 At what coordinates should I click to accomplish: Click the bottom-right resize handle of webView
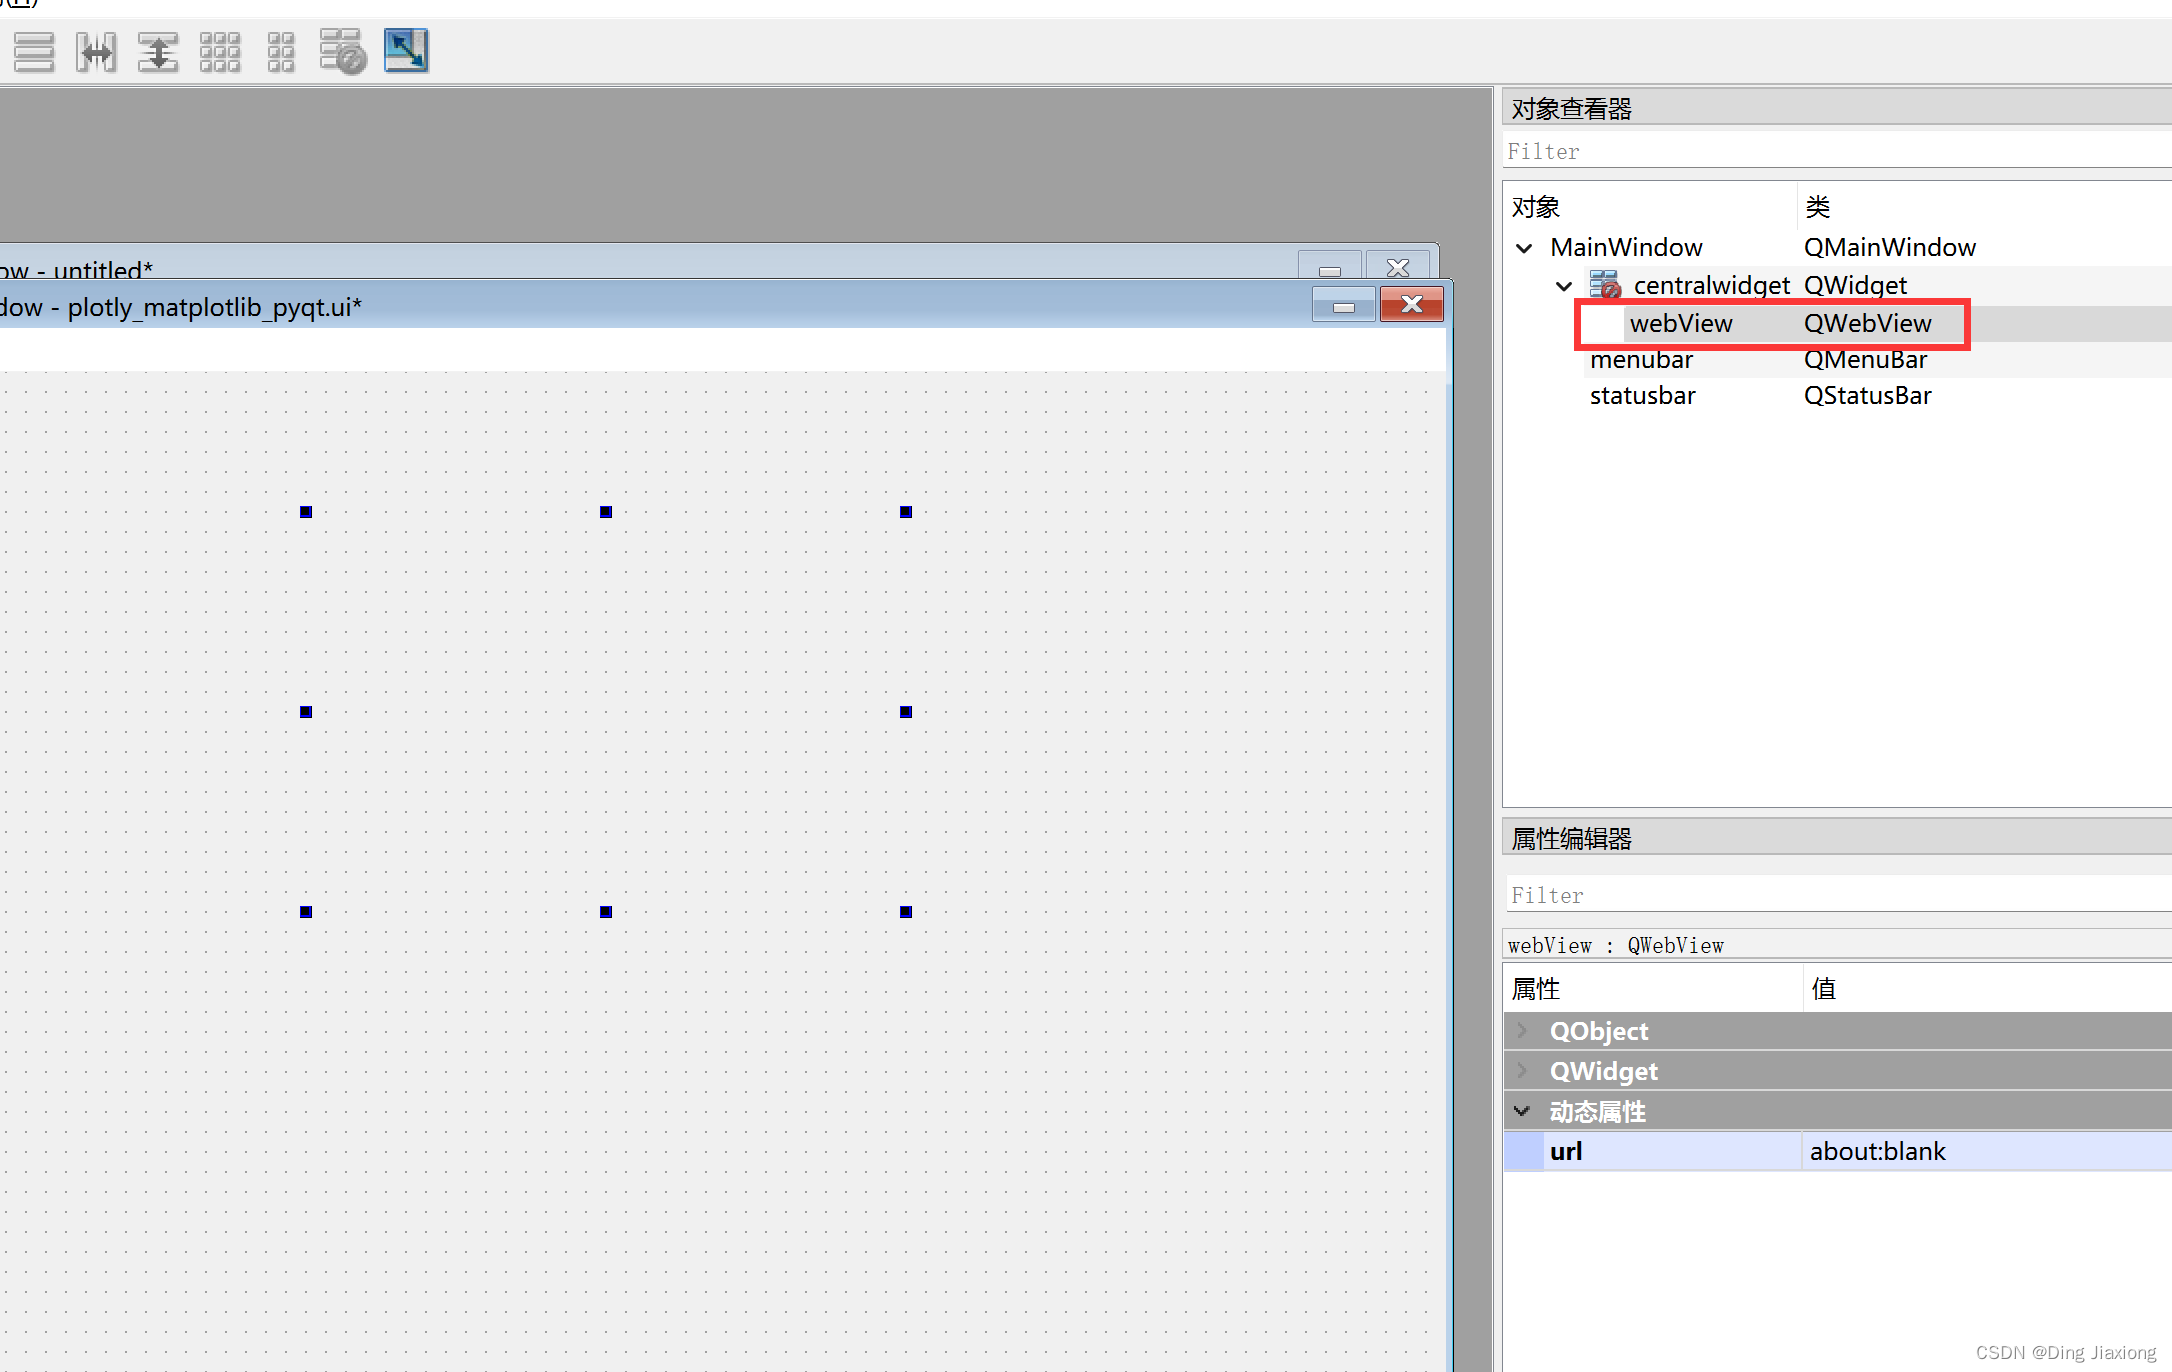click(x=906, y=912)
